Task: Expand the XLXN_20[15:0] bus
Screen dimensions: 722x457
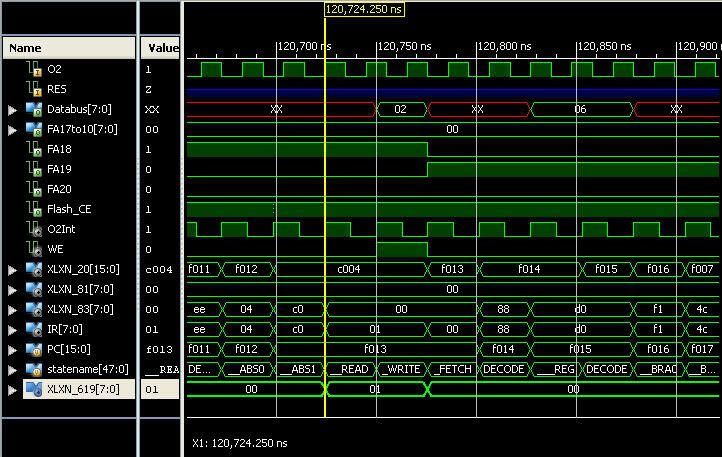Action: (x=12, y=270)
